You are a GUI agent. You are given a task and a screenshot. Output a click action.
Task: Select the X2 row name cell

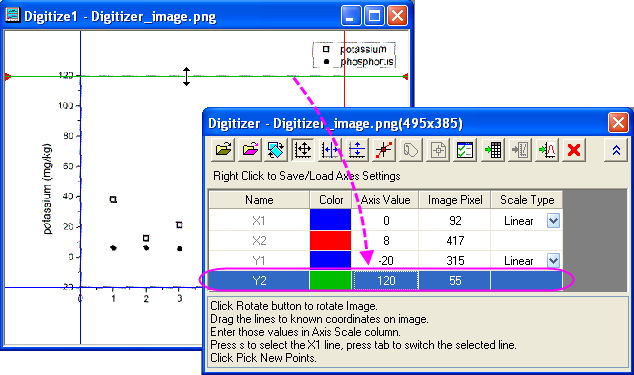pos(259,240)
